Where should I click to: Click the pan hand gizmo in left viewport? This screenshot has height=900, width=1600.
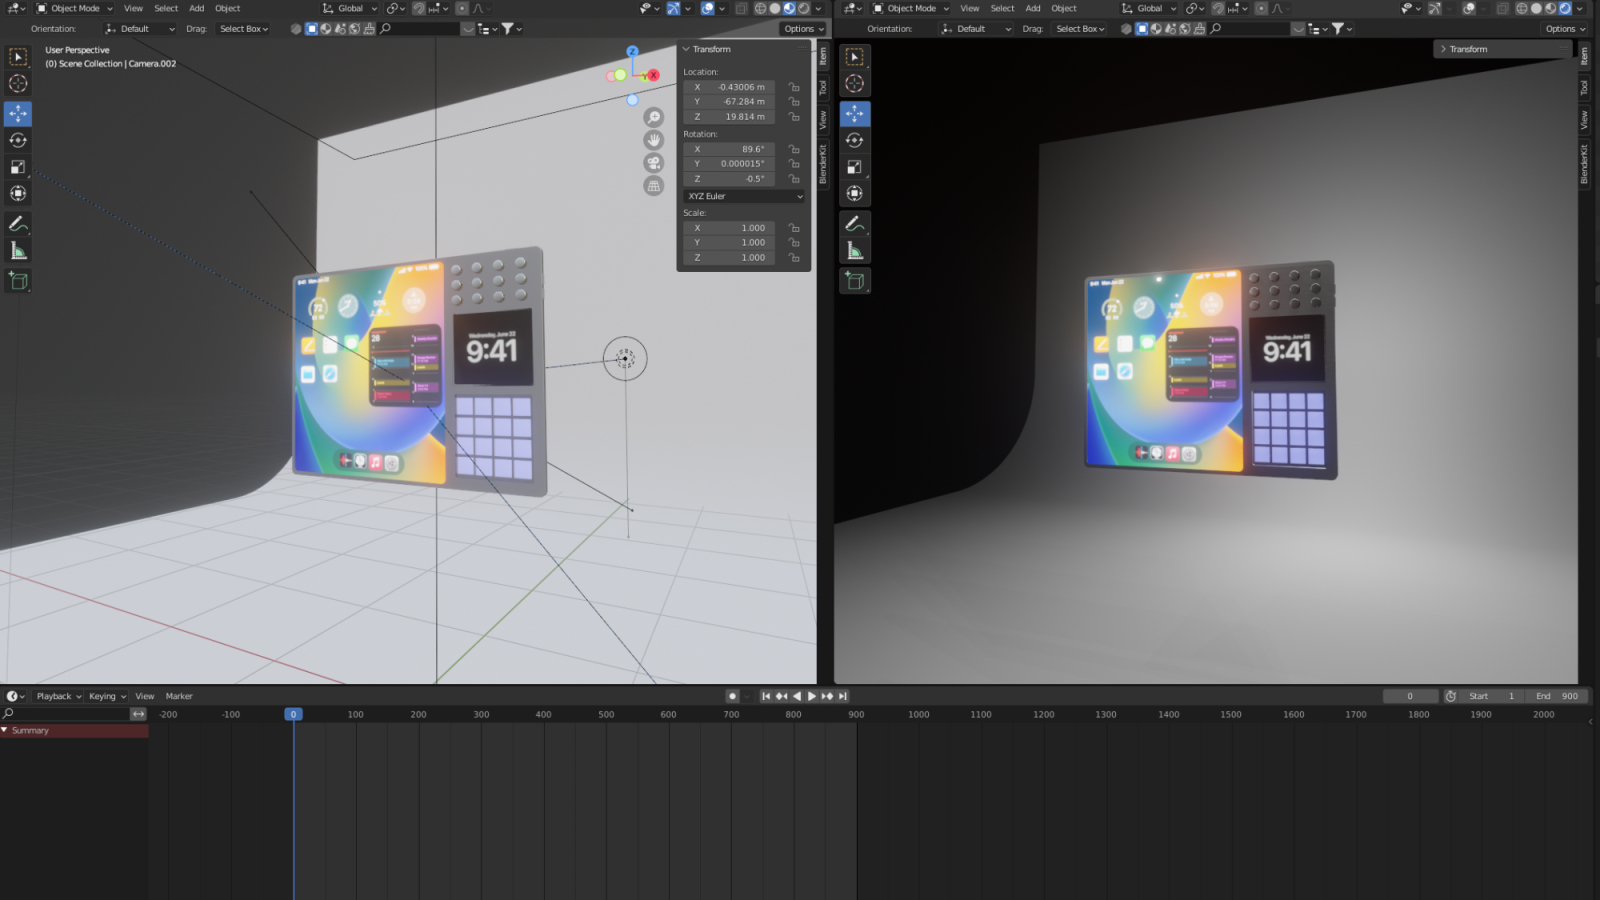tap(654, 140)
